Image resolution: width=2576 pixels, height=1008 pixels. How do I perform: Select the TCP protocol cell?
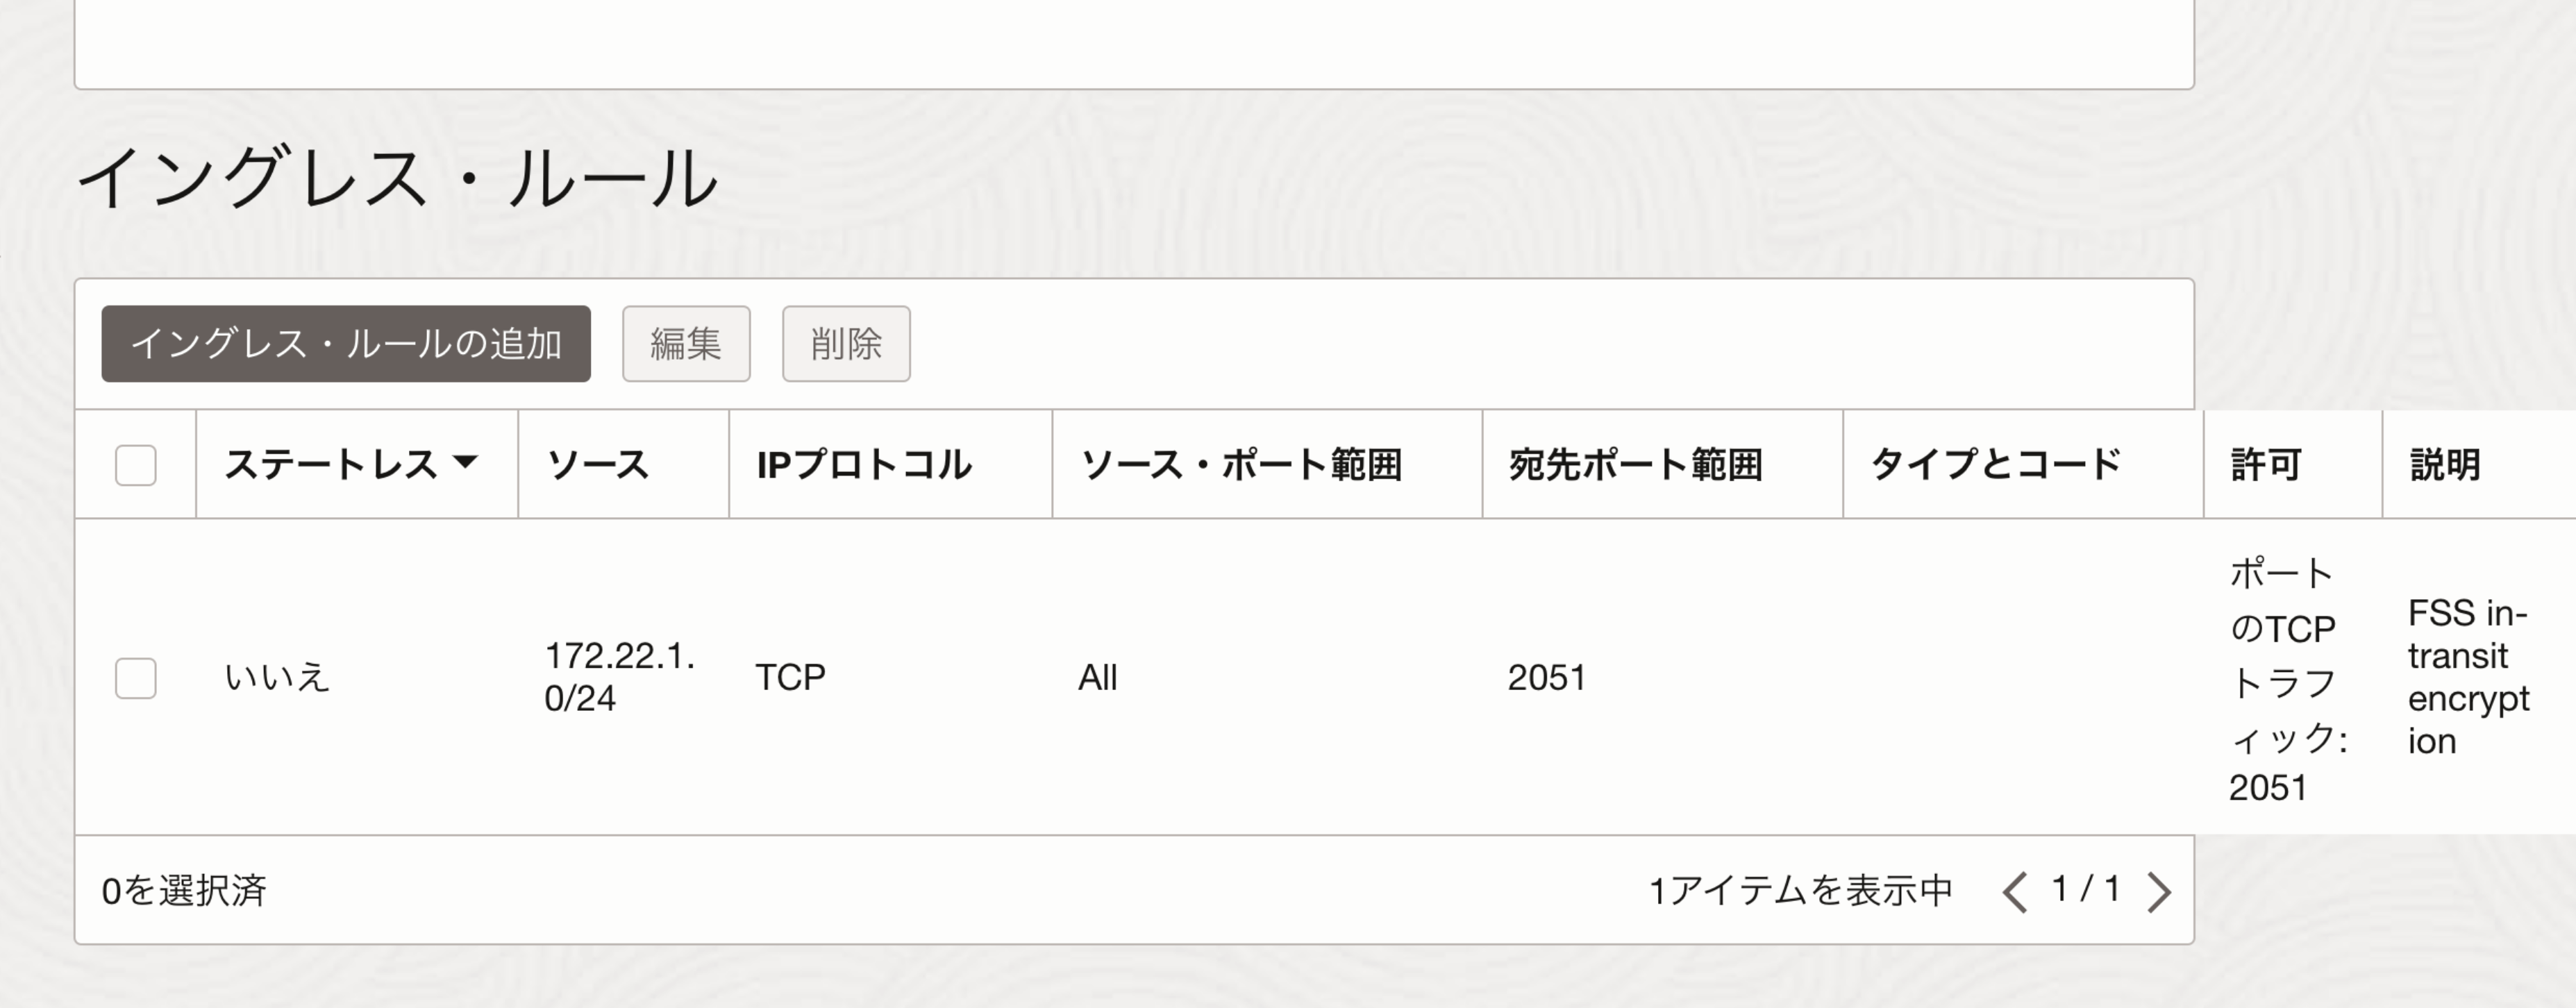coord(790,678)
